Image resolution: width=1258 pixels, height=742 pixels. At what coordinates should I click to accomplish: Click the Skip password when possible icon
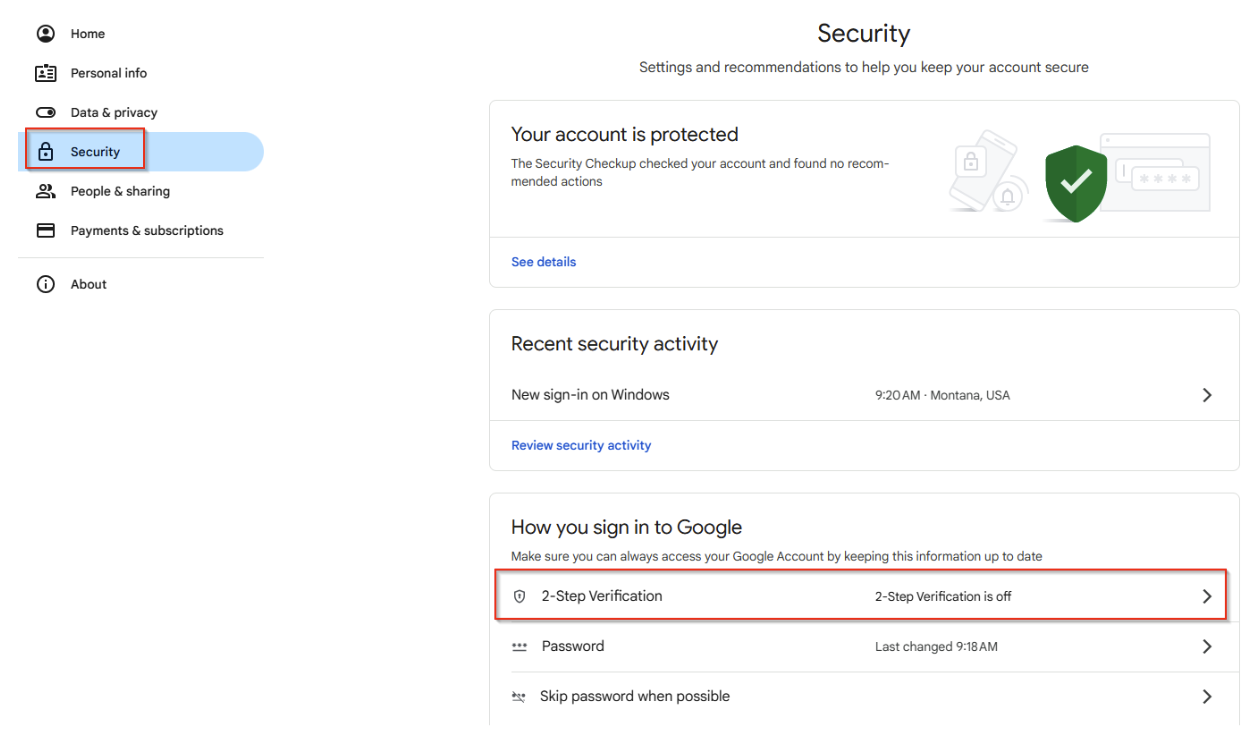519,697
